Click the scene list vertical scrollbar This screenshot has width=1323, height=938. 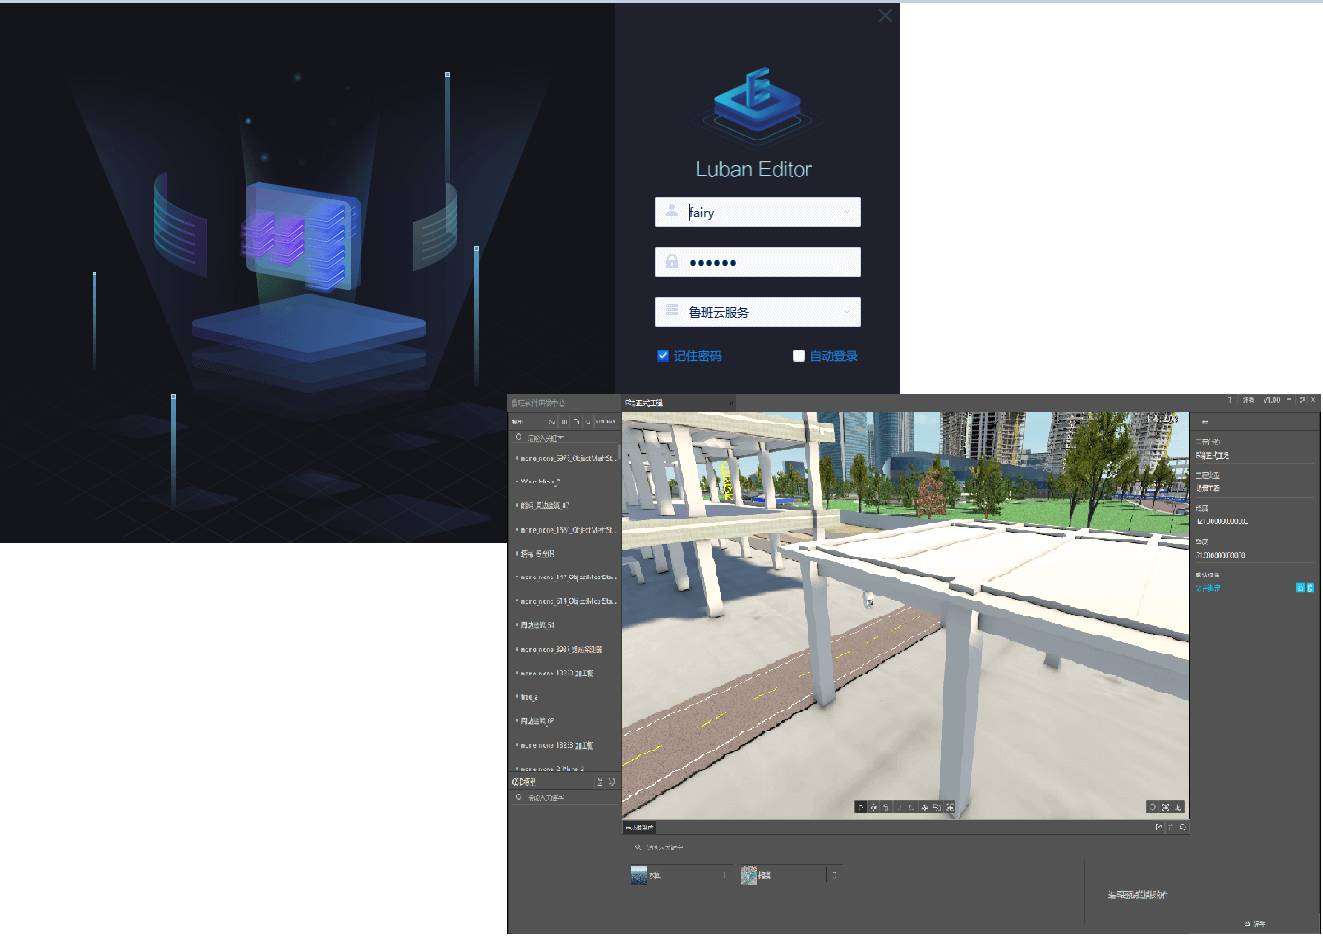pos(619,452)
